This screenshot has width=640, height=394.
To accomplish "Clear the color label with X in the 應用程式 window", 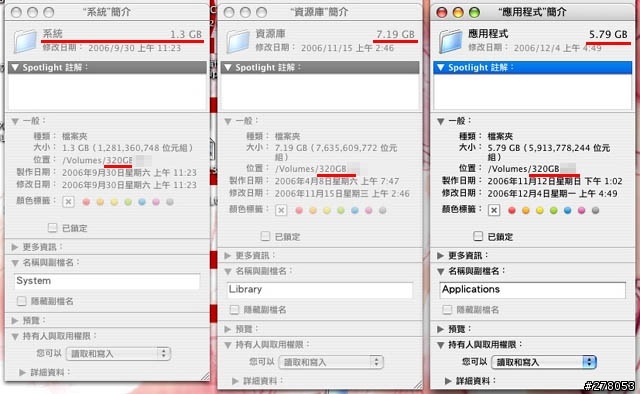I will (494, 210).
